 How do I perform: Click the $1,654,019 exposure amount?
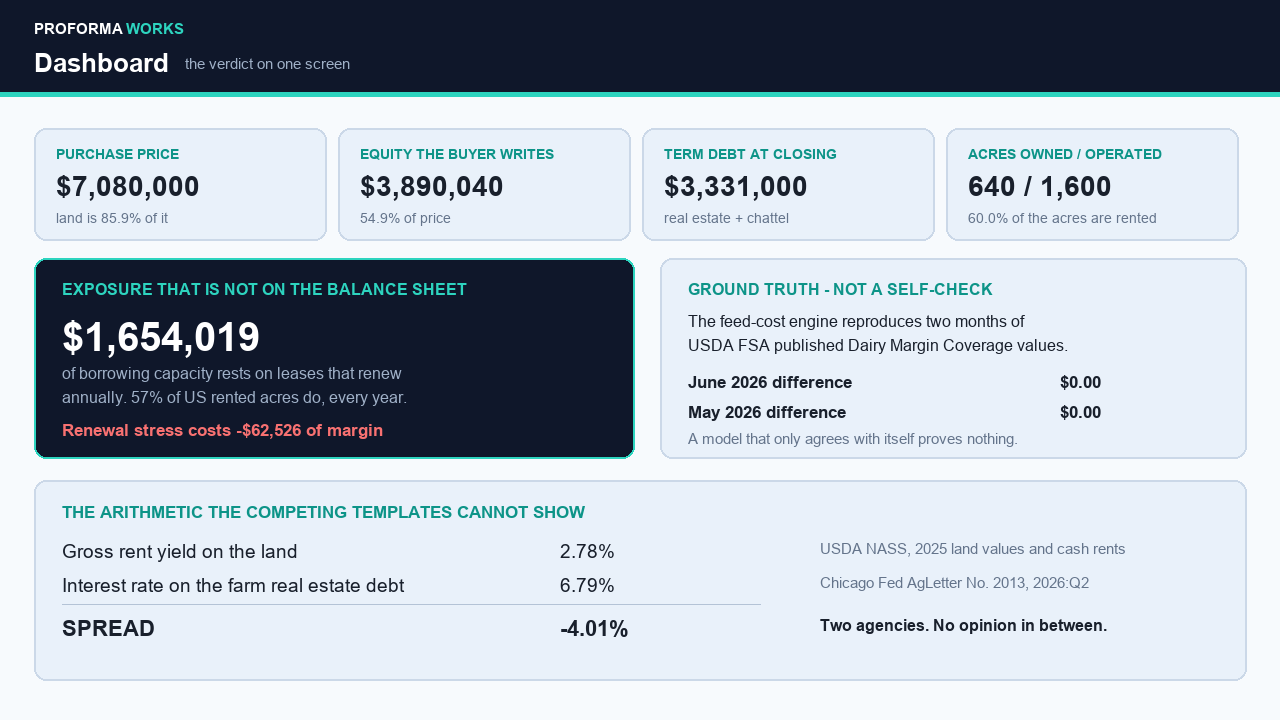point(161,337)
